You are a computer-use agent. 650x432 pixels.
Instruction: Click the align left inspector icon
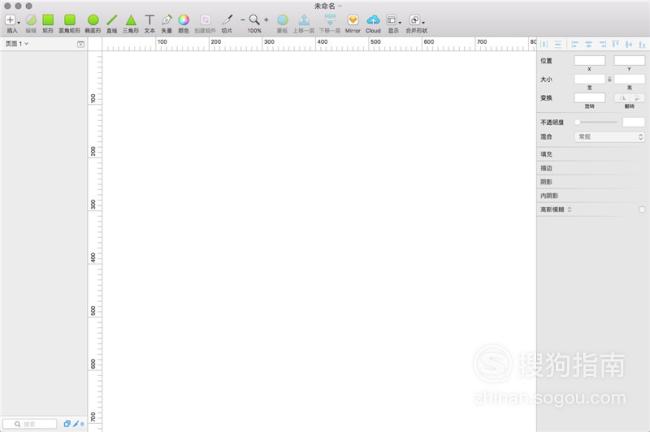coord(574,44)
